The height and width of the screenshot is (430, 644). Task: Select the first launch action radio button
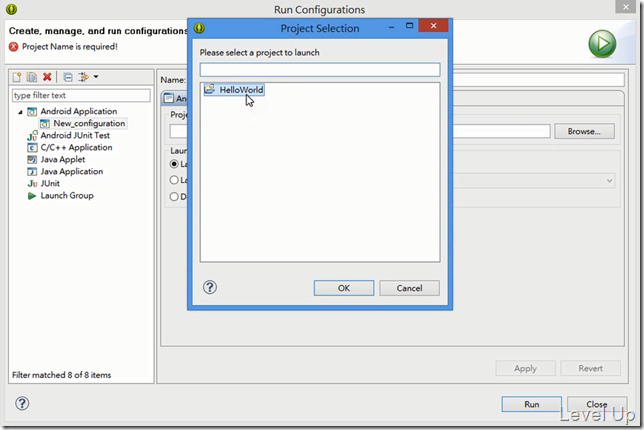174,164
